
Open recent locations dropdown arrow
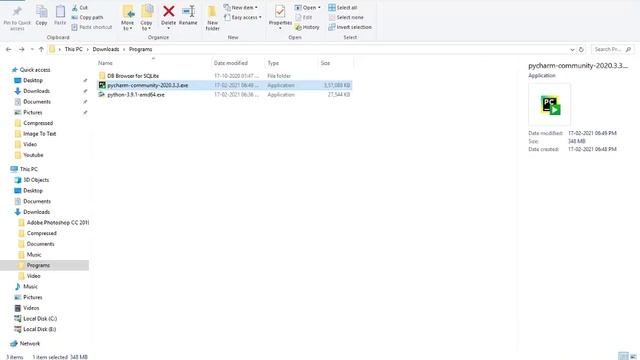click(x=32, y=49)
